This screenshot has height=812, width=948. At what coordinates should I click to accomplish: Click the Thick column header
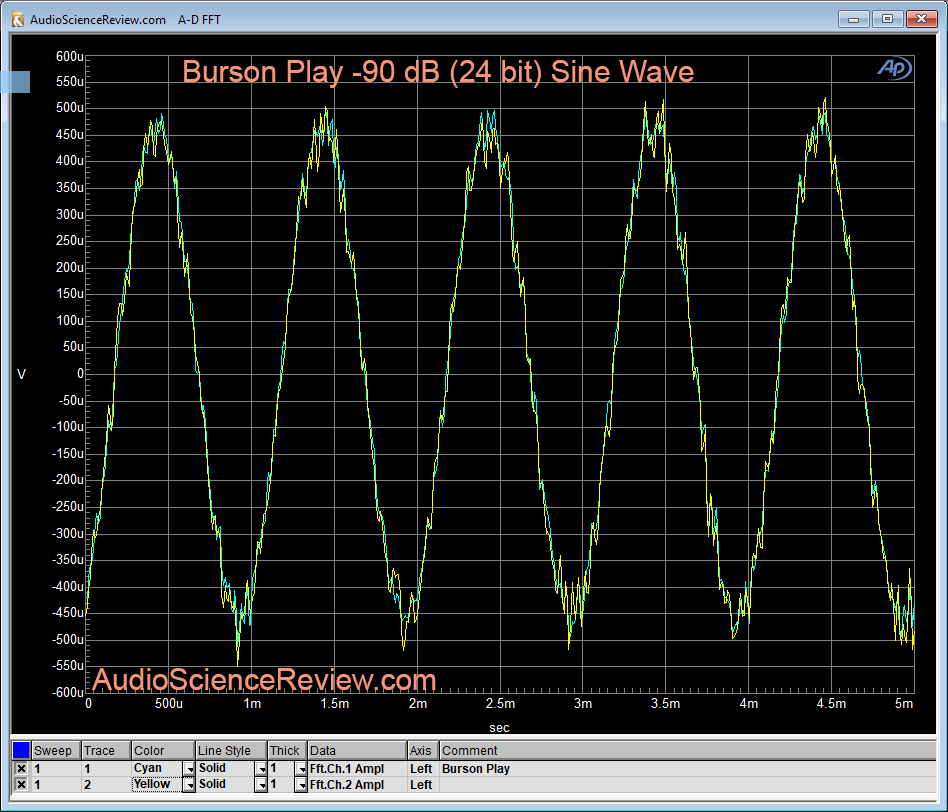coord(287,750)
